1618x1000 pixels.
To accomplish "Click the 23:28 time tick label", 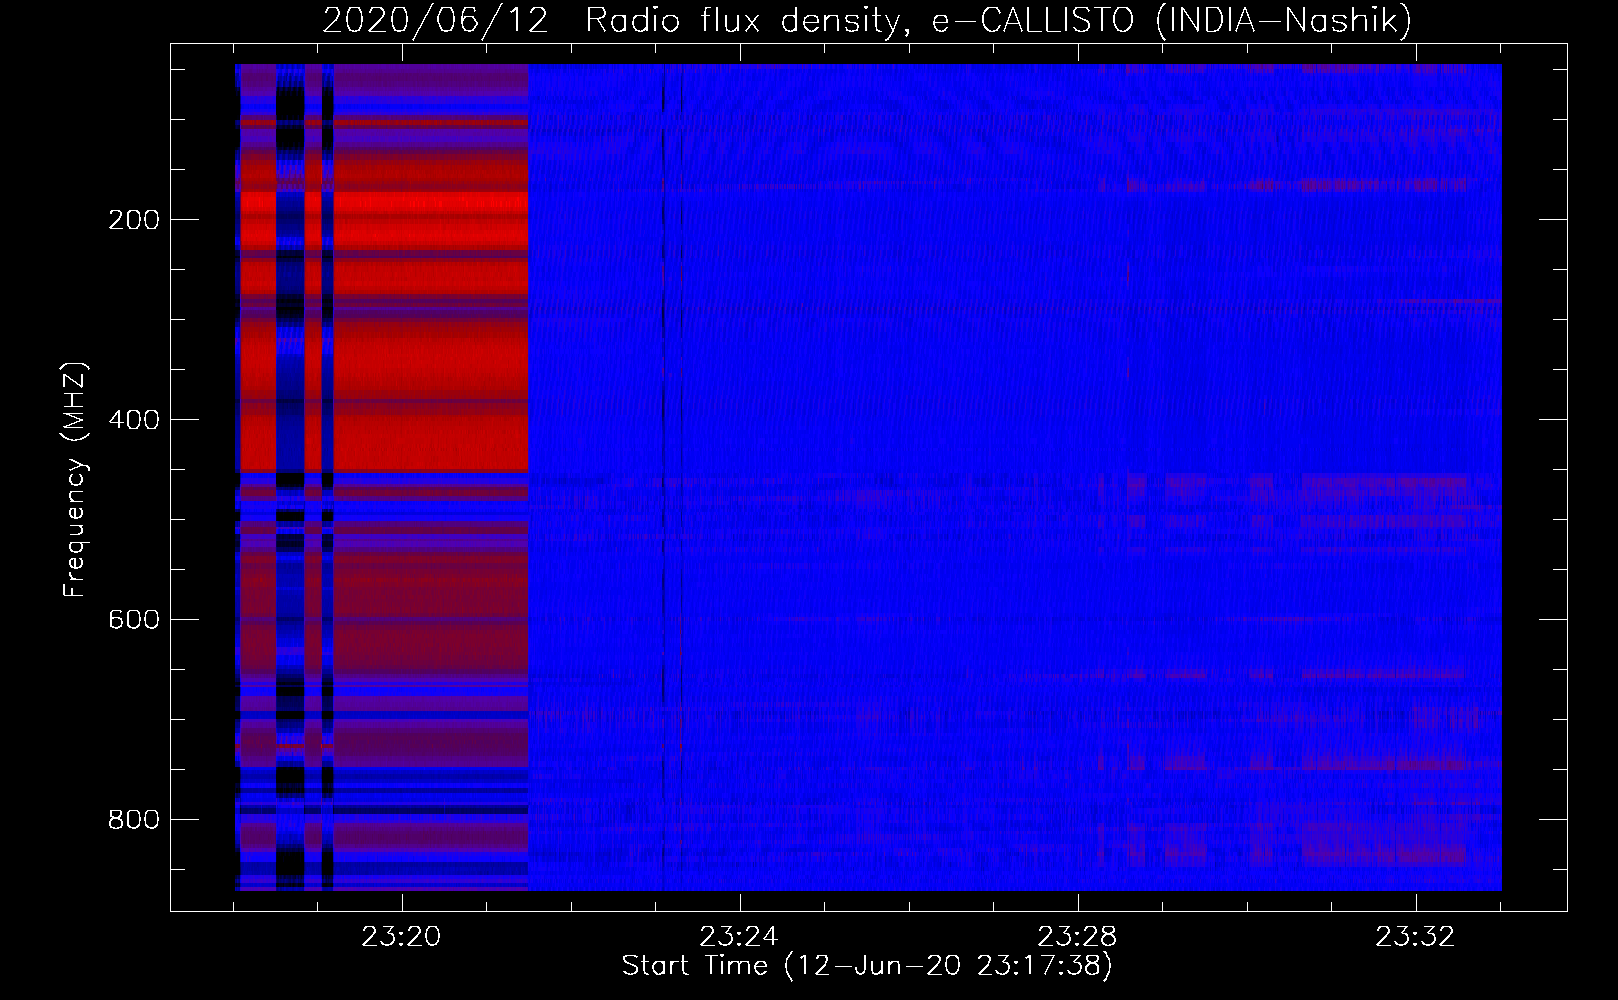I will (1077, 937).
